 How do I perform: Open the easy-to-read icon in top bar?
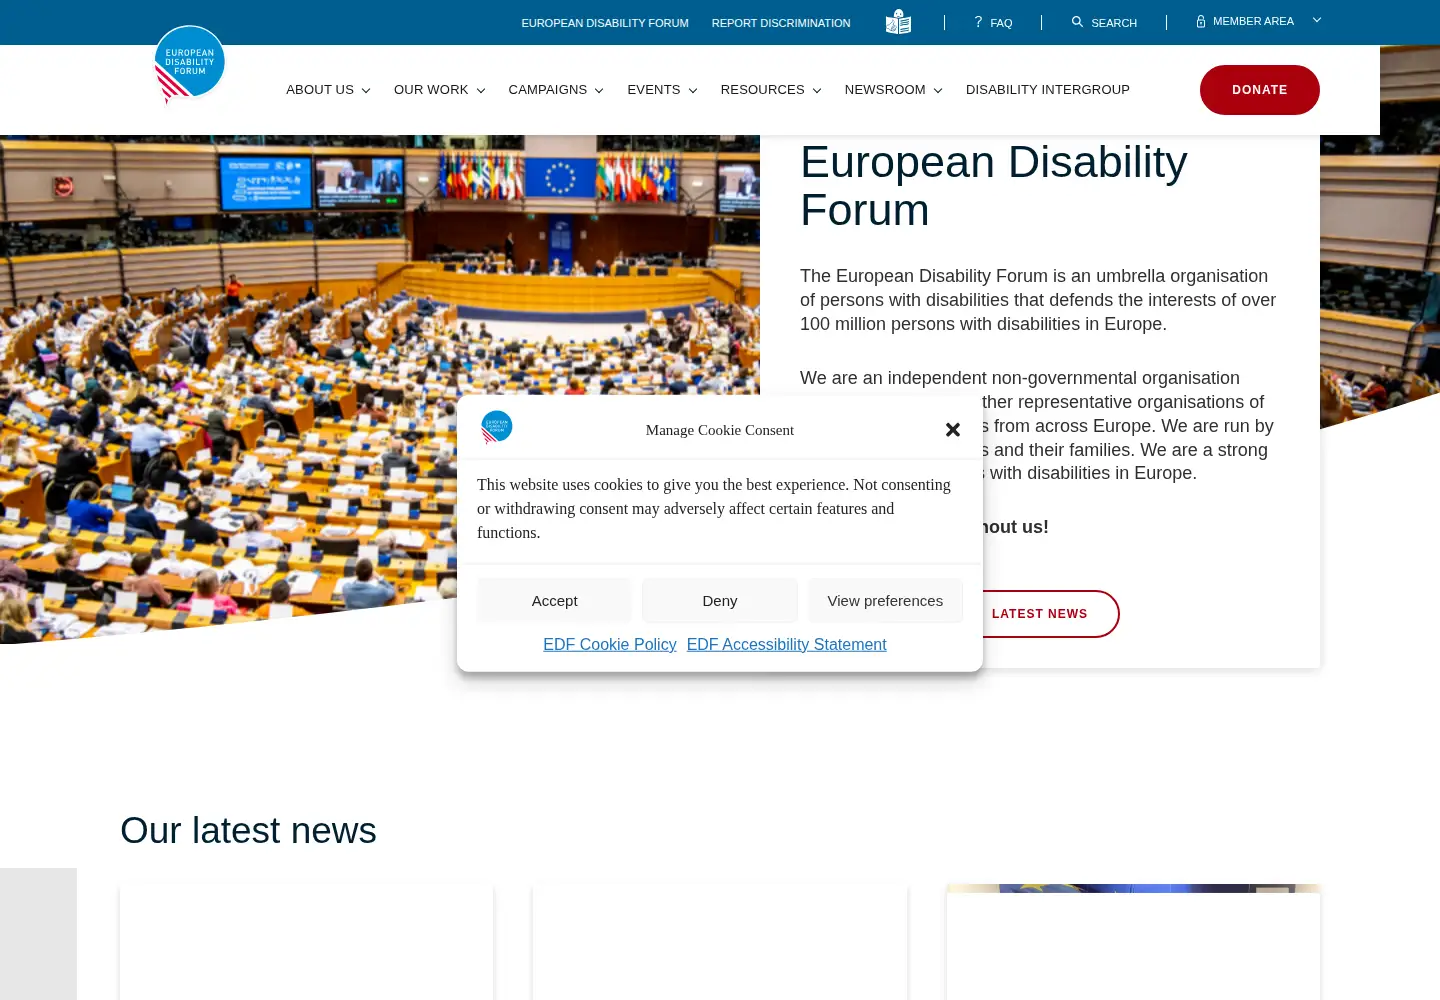click(x=898, y=22)
